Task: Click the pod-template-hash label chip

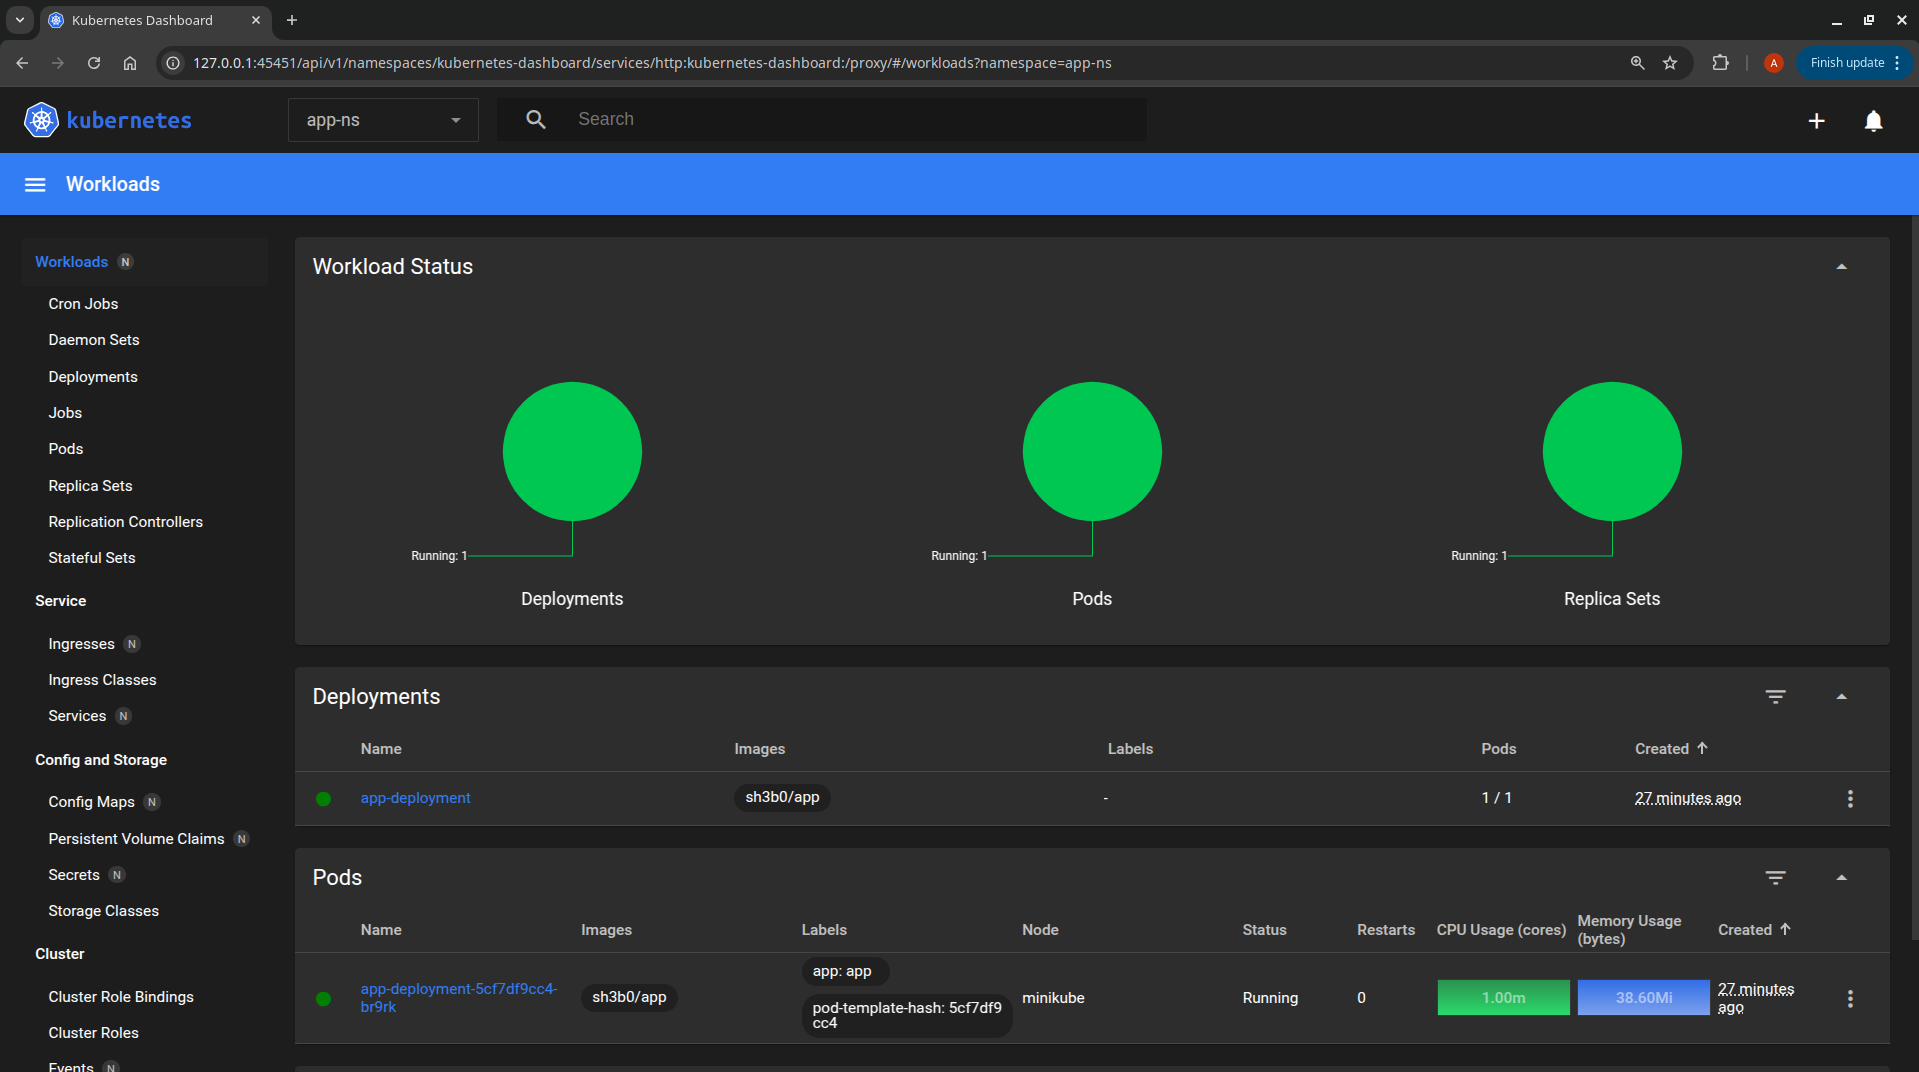Action: (907, 1016)
